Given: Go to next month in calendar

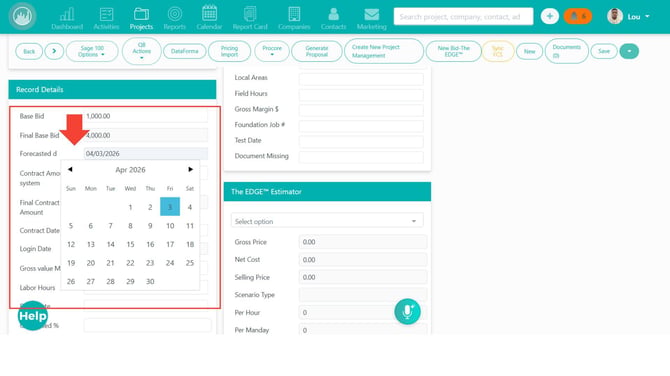Looking at the screenshot, I should pos(191,170).
